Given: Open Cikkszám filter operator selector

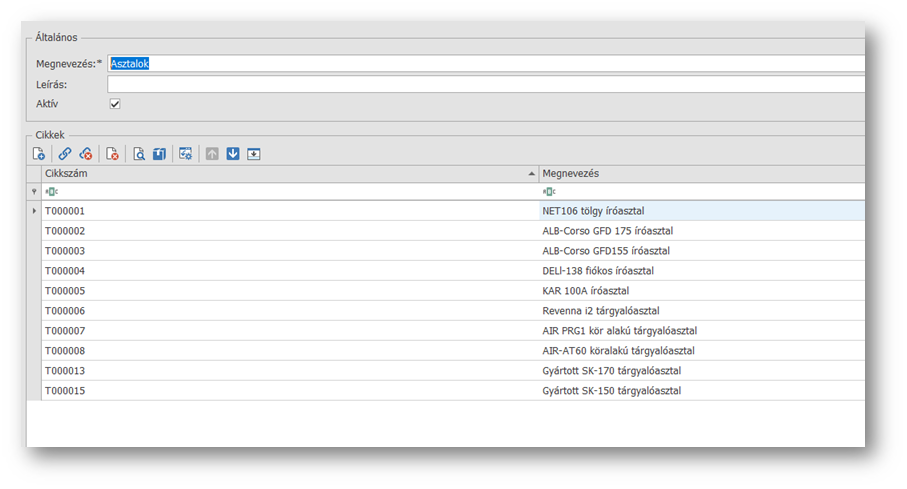Looking at the screenshot, I should 50,192.
